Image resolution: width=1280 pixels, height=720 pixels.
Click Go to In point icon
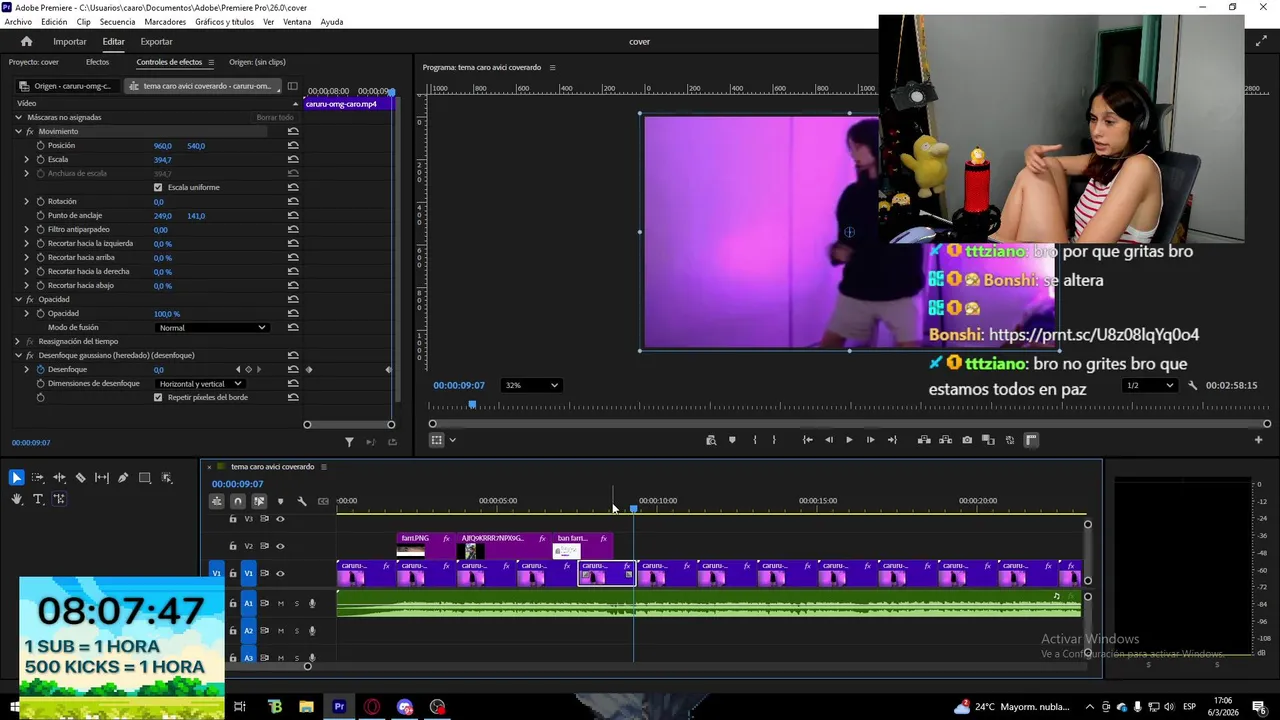807,440
